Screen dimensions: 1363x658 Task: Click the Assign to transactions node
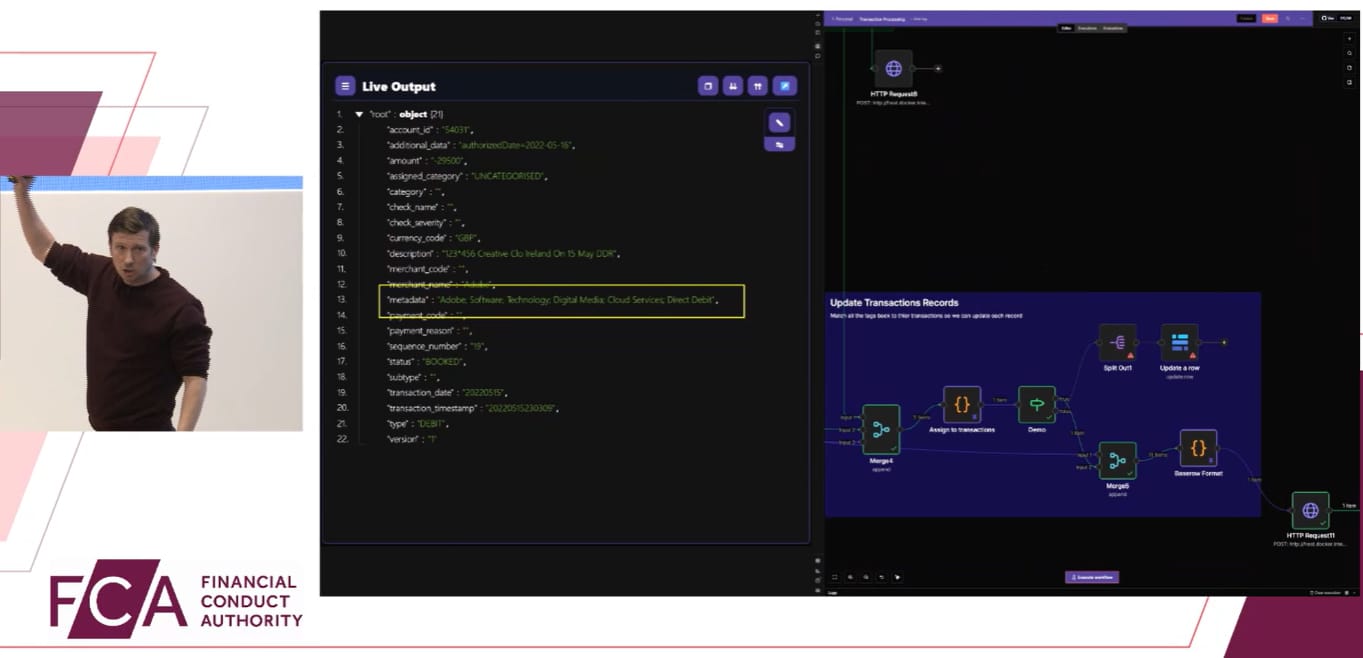[x=961, y=405]
